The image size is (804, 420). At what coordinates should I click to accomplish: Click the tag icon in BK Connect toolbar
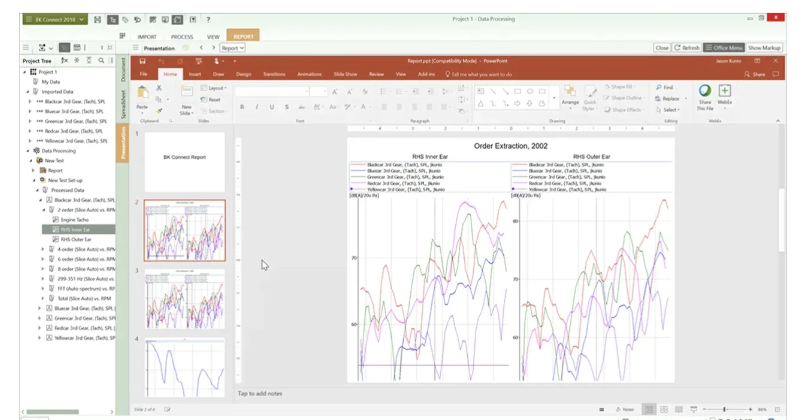click(x=125, y=19)
